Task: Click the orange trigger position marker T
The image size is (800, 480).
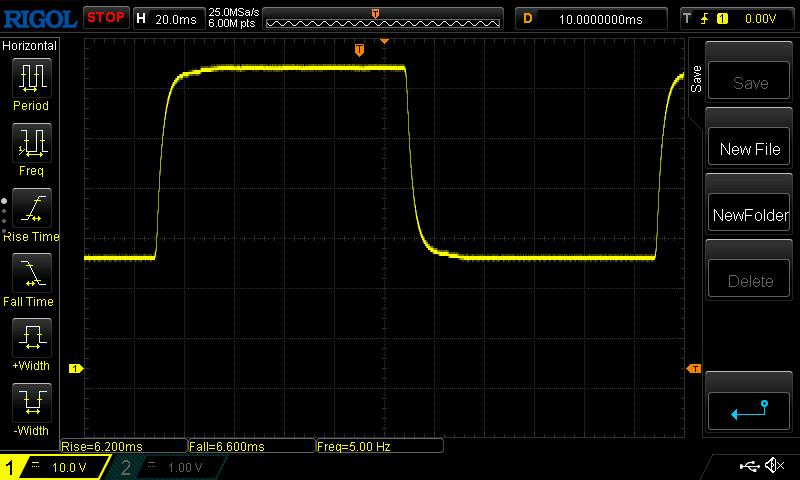Action: [359, 49]
